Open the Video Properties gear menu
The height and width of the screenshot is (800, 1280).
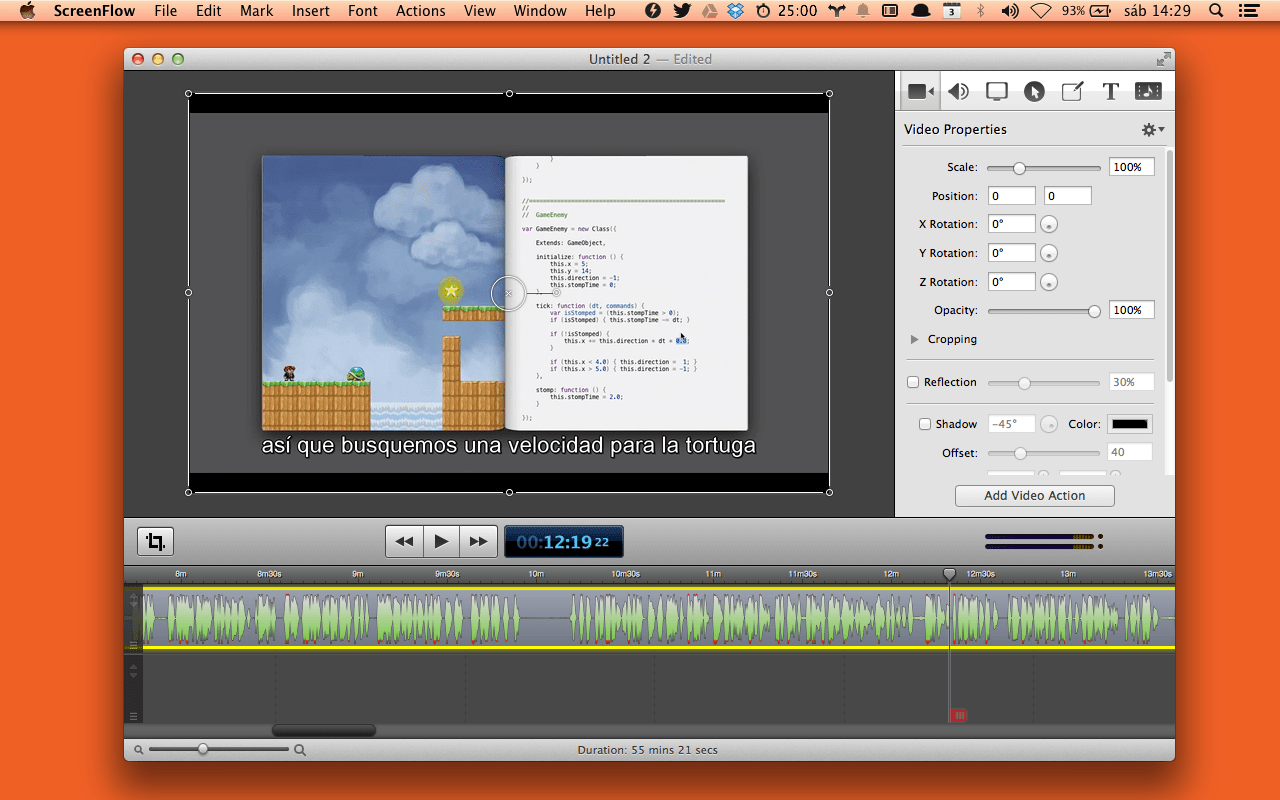pyautogui.click(x=1153, y=130)
